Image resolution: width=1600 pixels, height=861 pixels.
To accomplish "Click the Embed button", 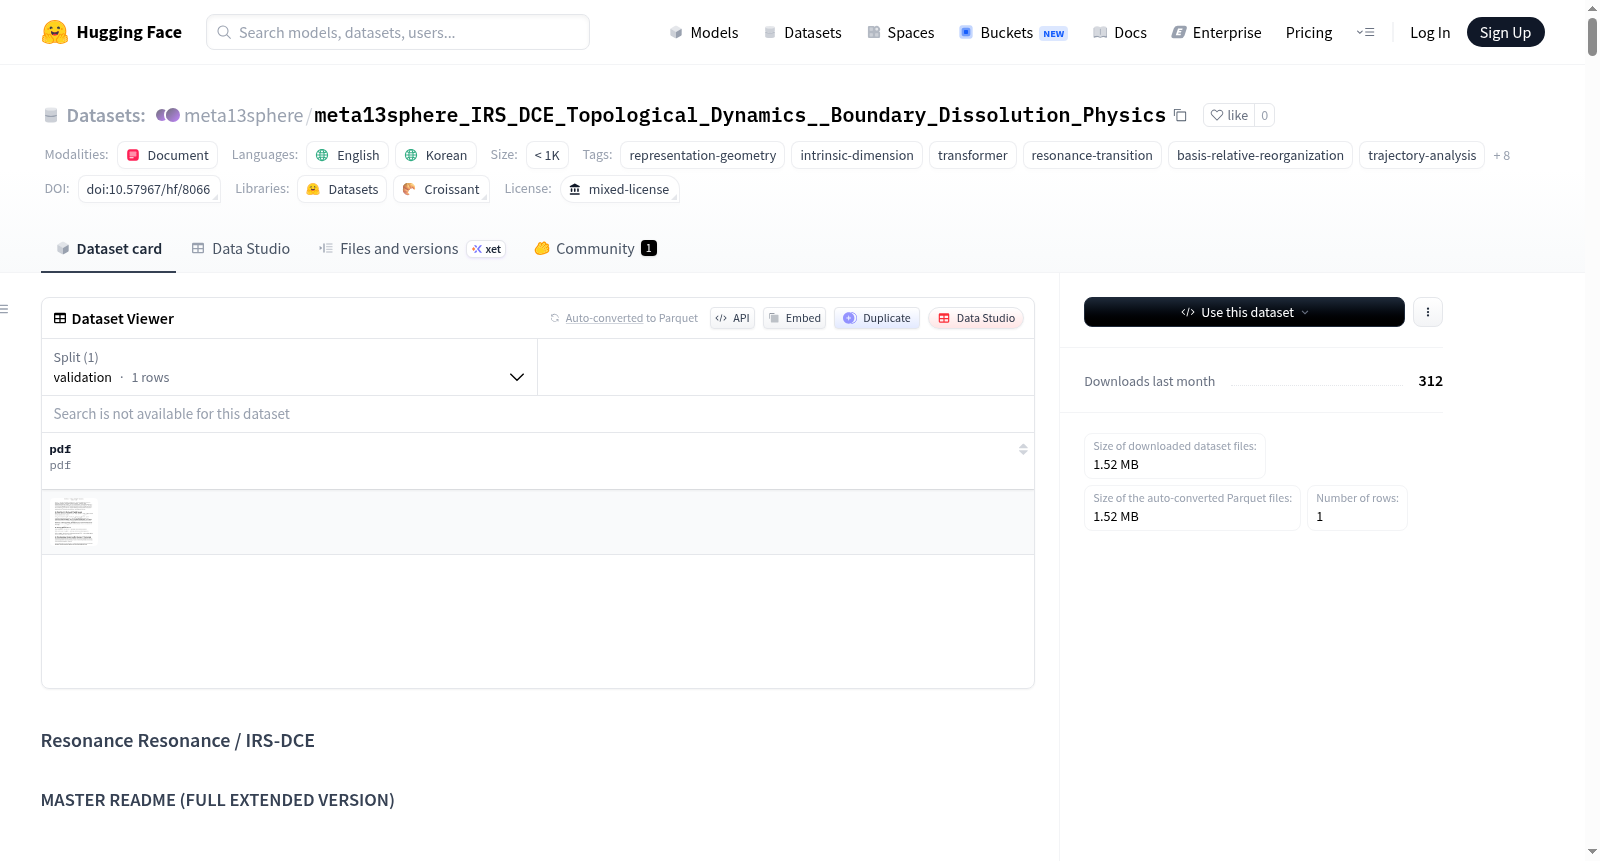I will coord(794,318).
